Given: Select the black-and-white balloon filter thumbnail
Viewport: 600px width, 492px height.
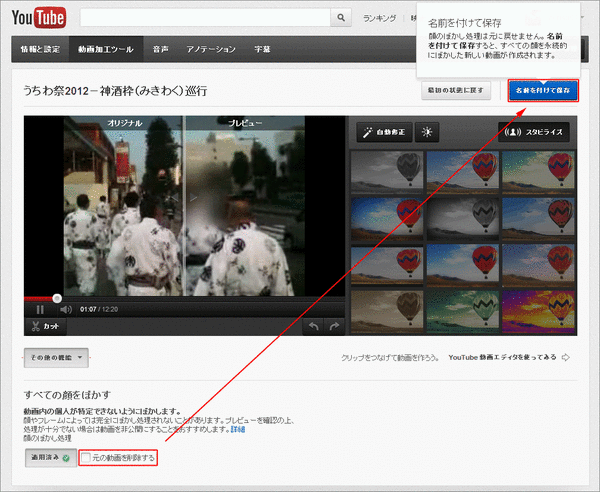Looking at the screenshot, I should coord(387,172).
